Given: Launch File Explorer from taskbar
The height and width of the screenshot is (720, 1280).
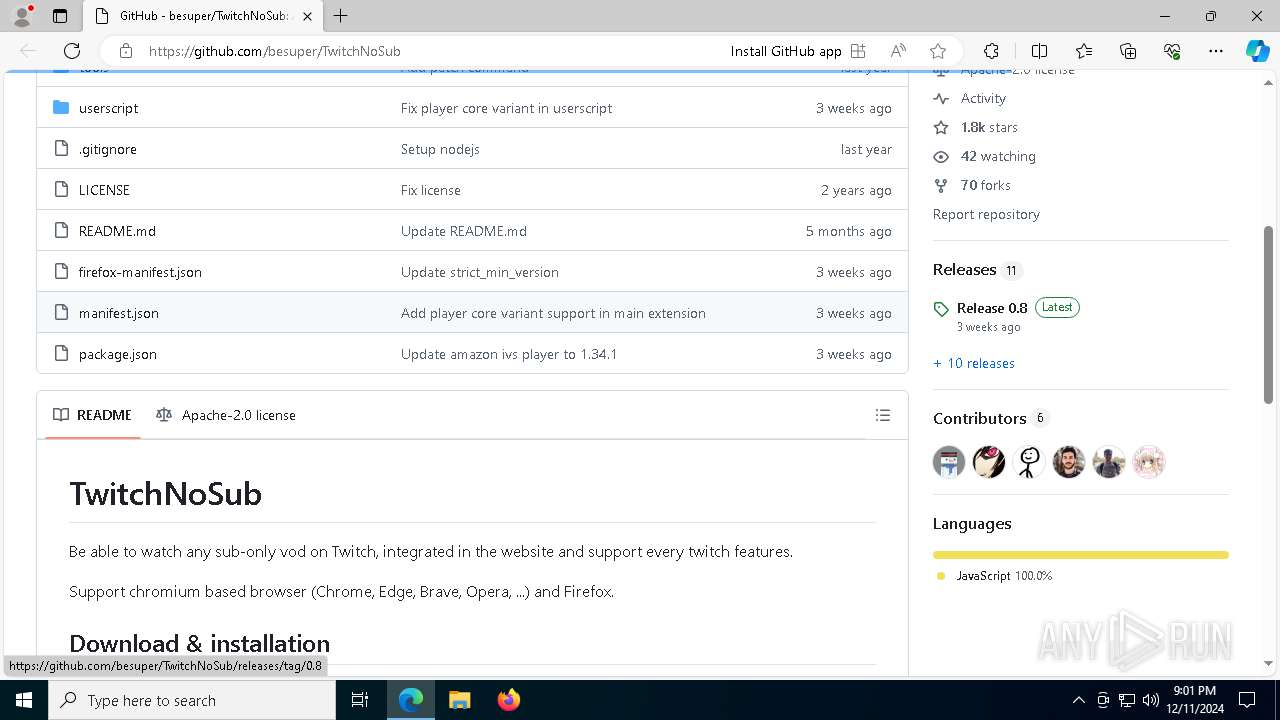Looking at the screenshot, I should tap(459, 700).
